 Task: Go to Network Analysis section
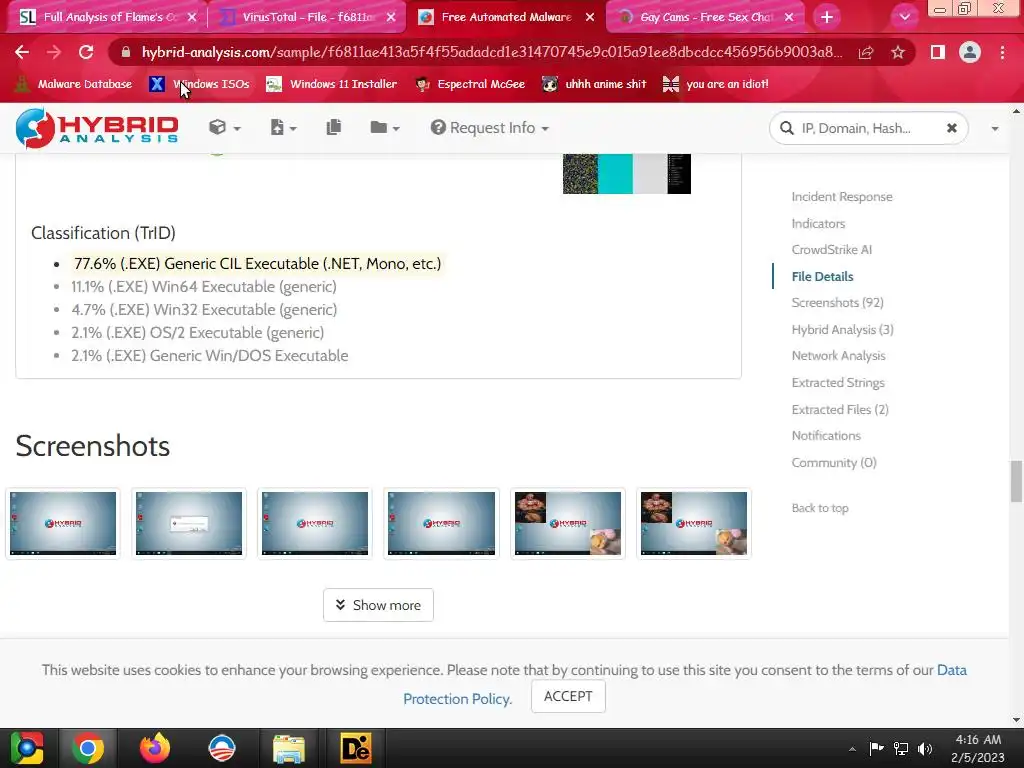point(839,356)
